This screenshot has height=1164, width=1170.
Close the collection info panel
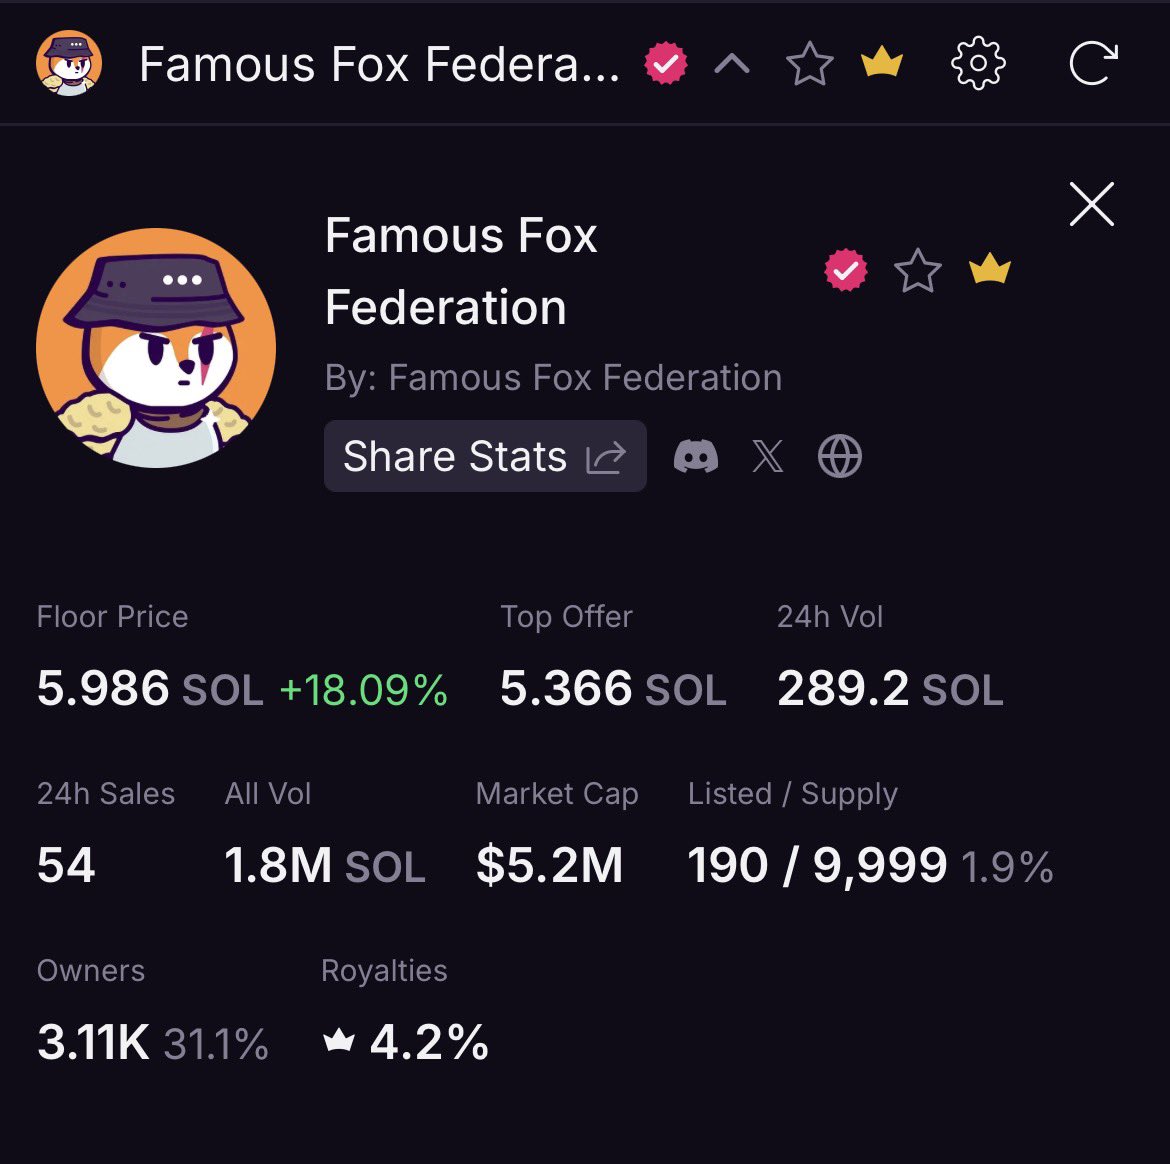click(1091, 205)
